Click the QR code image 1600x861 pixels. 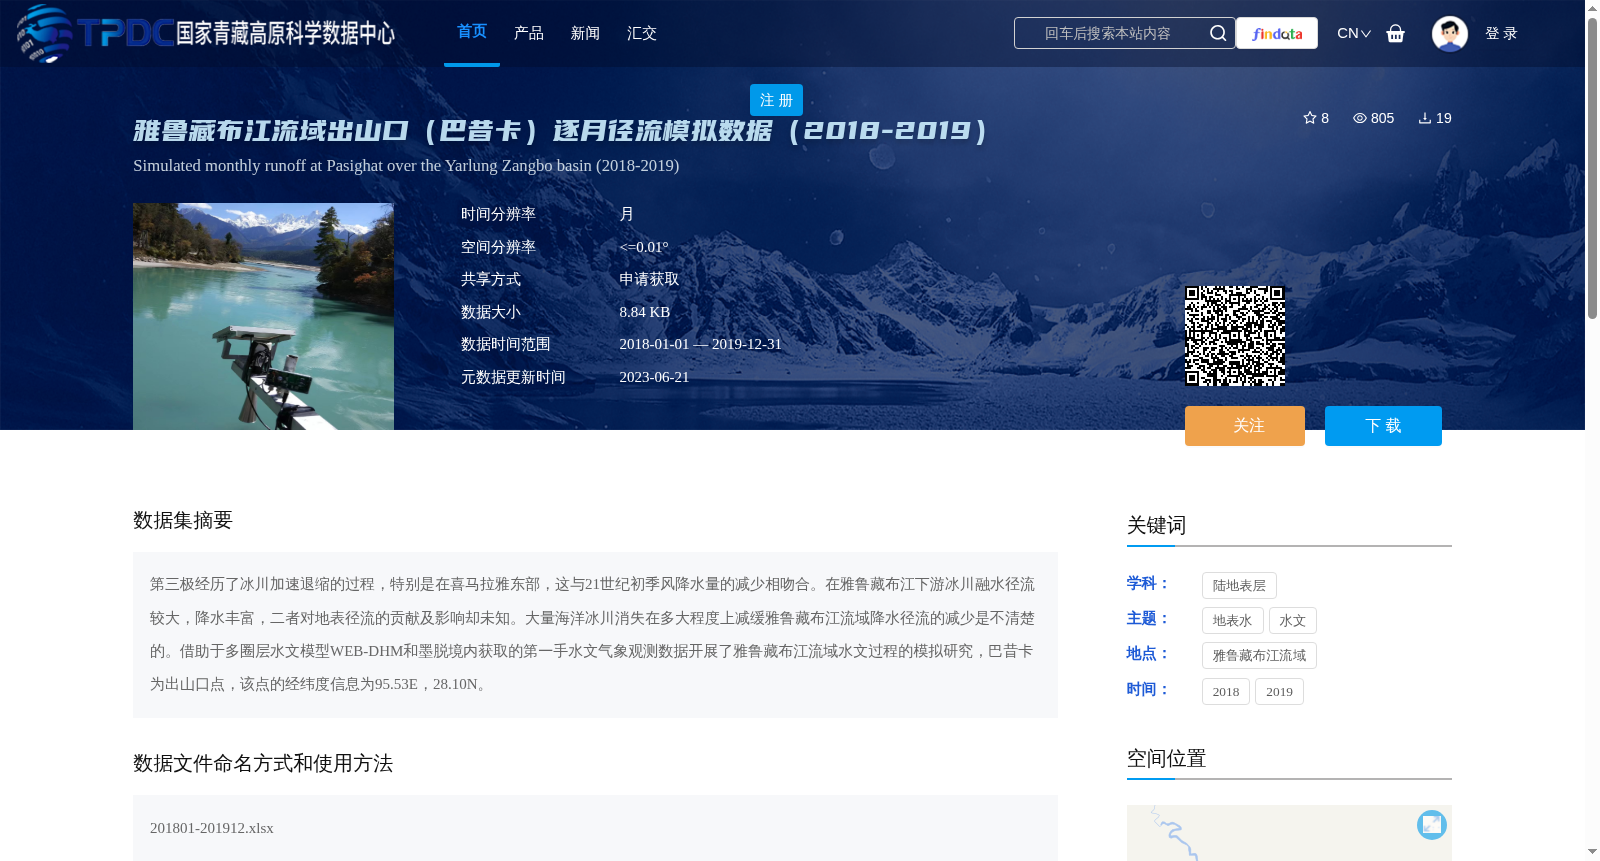pyautogui.click(x=1235, y=336)
